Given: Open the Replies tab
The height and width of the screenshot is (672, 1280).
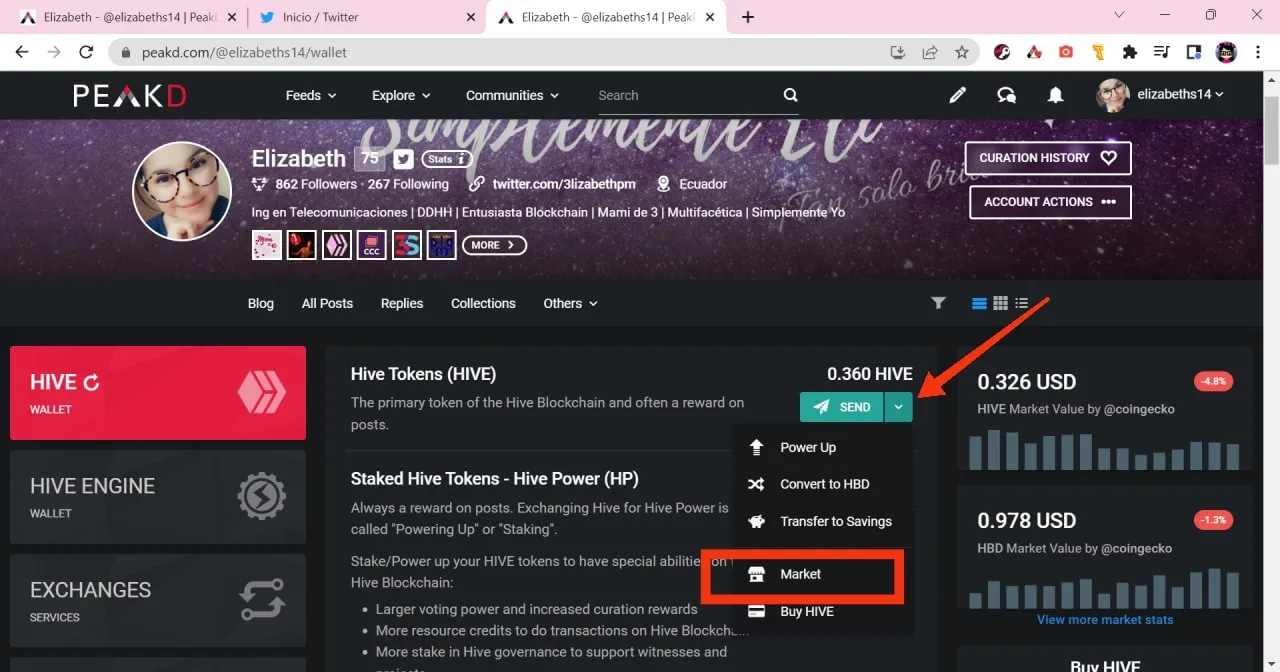Looking at the screenshot, I should click(x=402, y=303).
